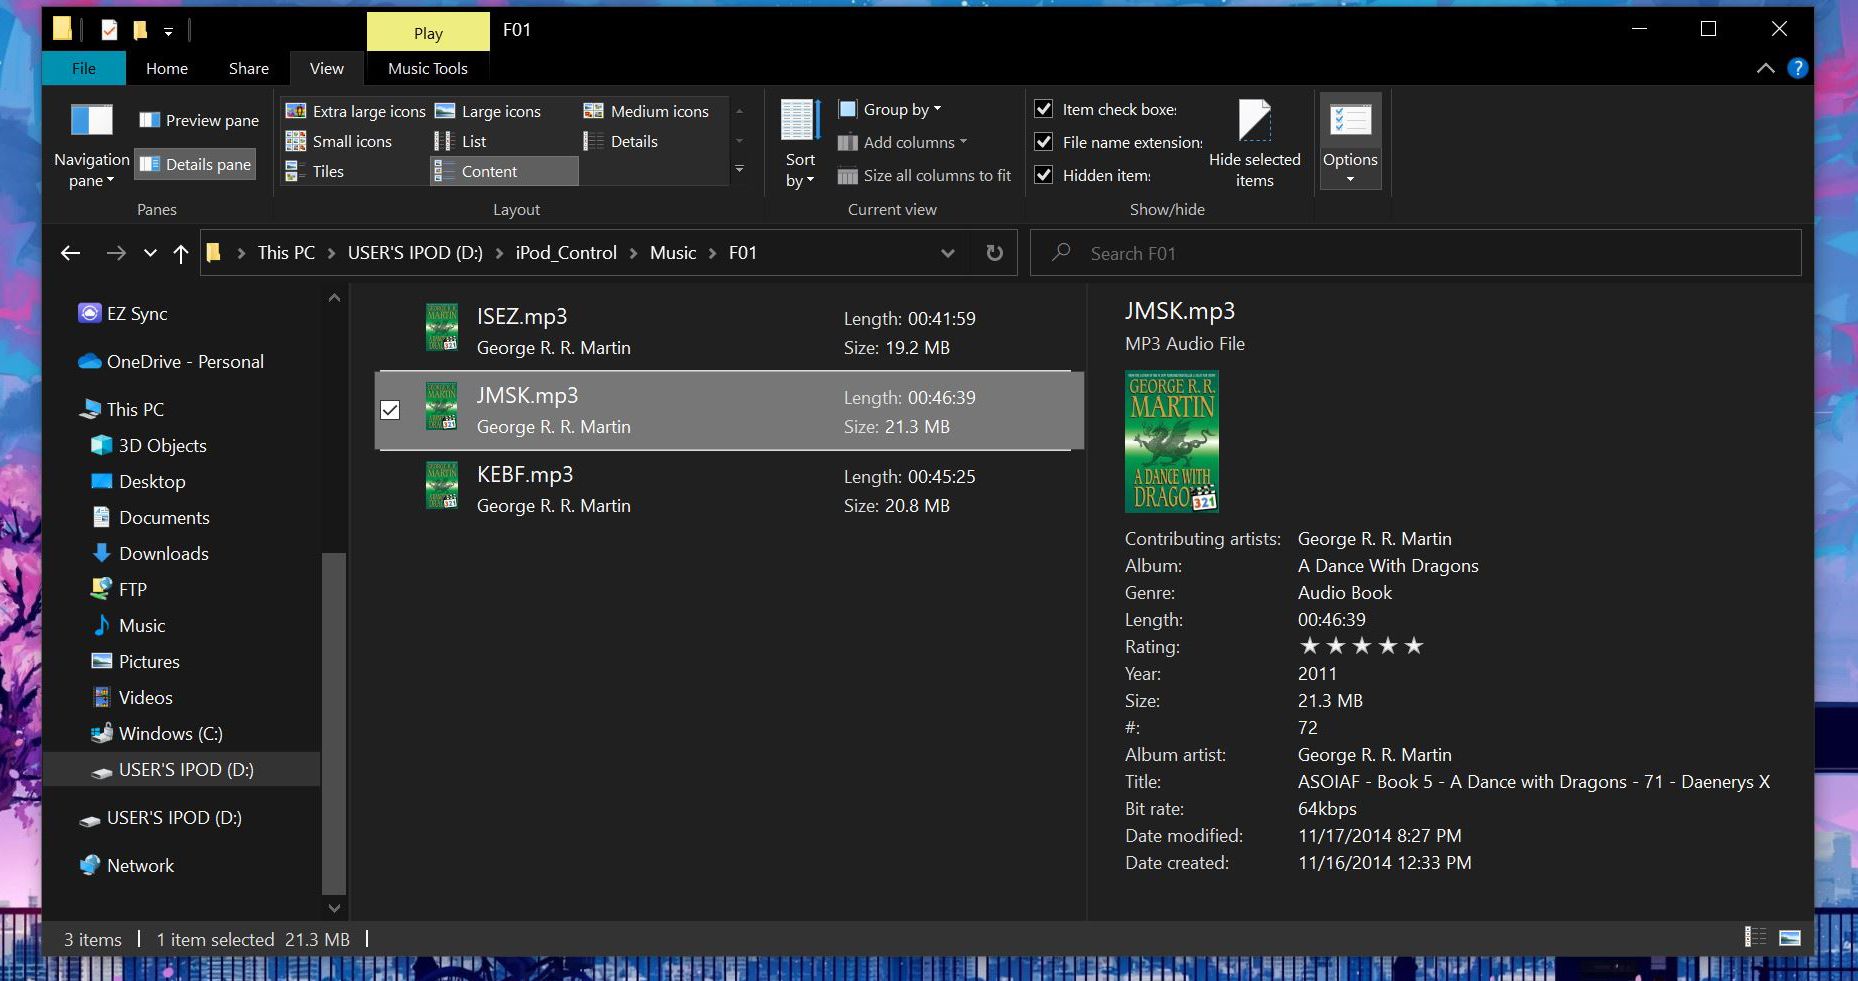Click the back navigation arrow
The image size is (1858, 981).
pyautogui.click(x=70, y=254)
